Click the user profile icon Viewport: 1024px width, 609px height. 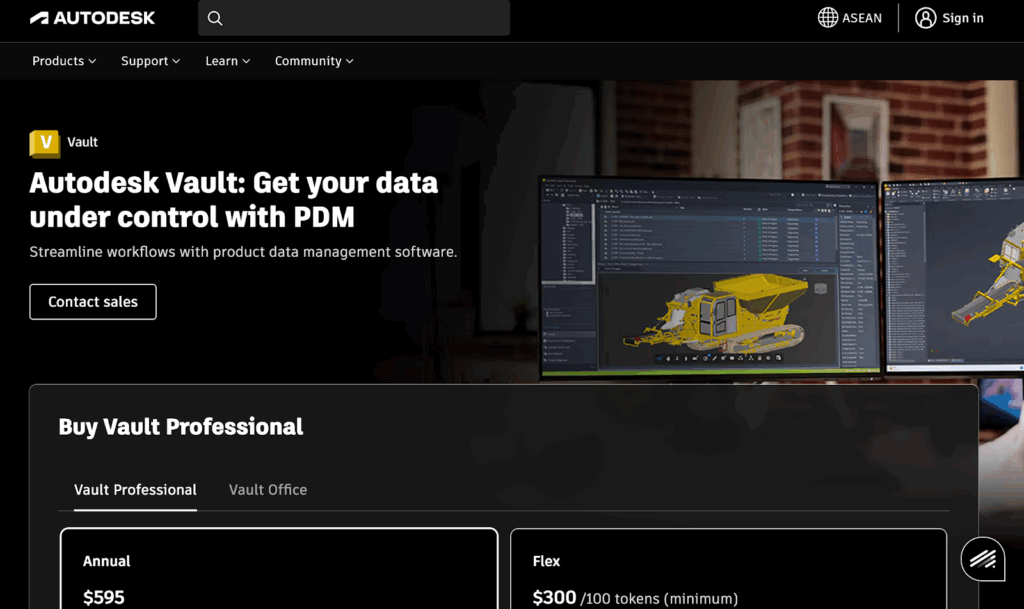click(926, 18)
